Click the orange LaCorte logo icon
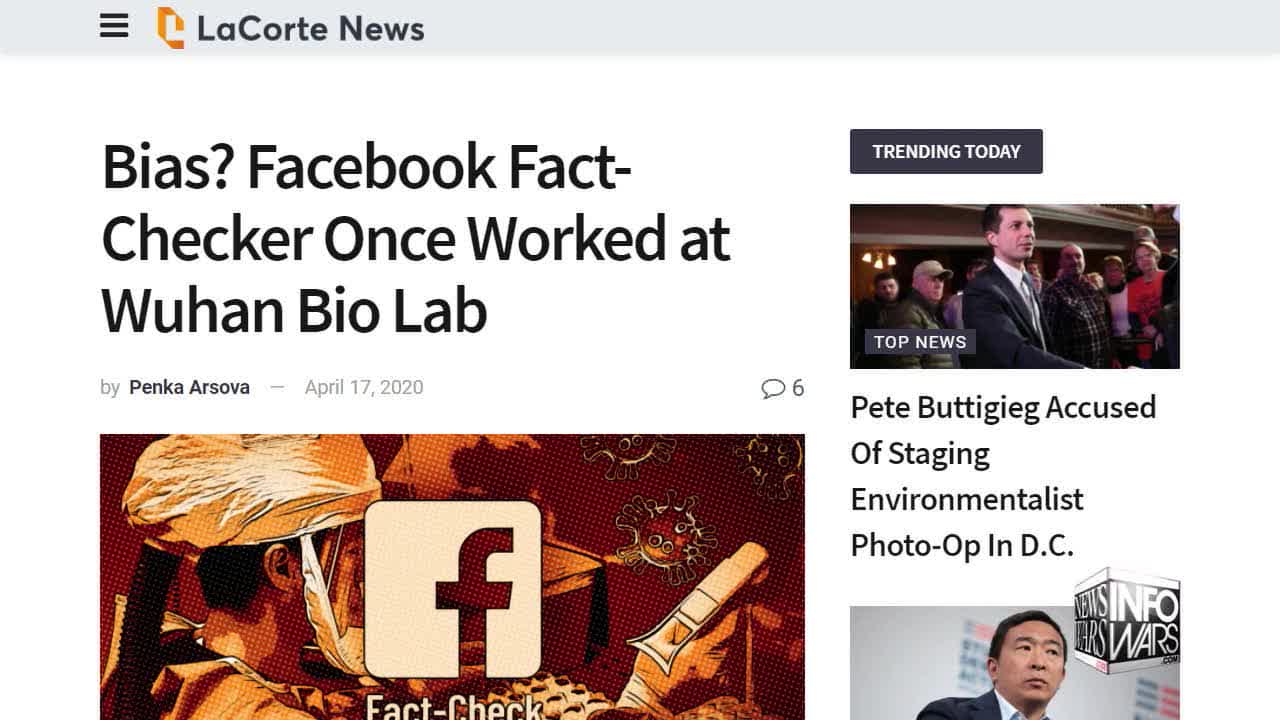This screenshot has width=1280, height=720. (171, 28)
